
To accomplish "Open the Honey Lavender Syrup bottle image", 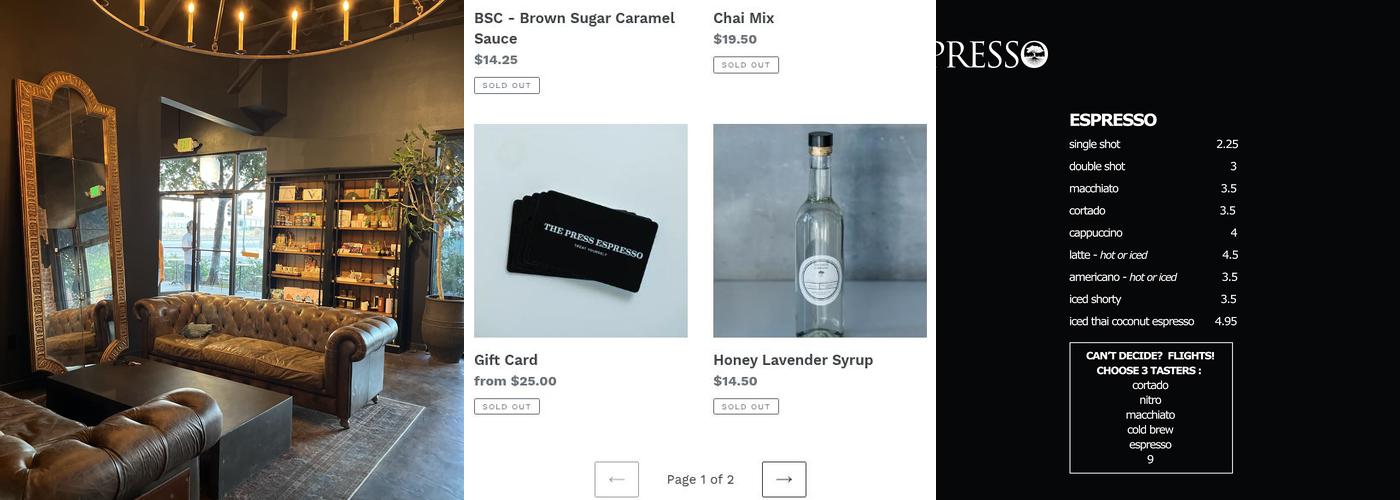I will pos(820,231).
